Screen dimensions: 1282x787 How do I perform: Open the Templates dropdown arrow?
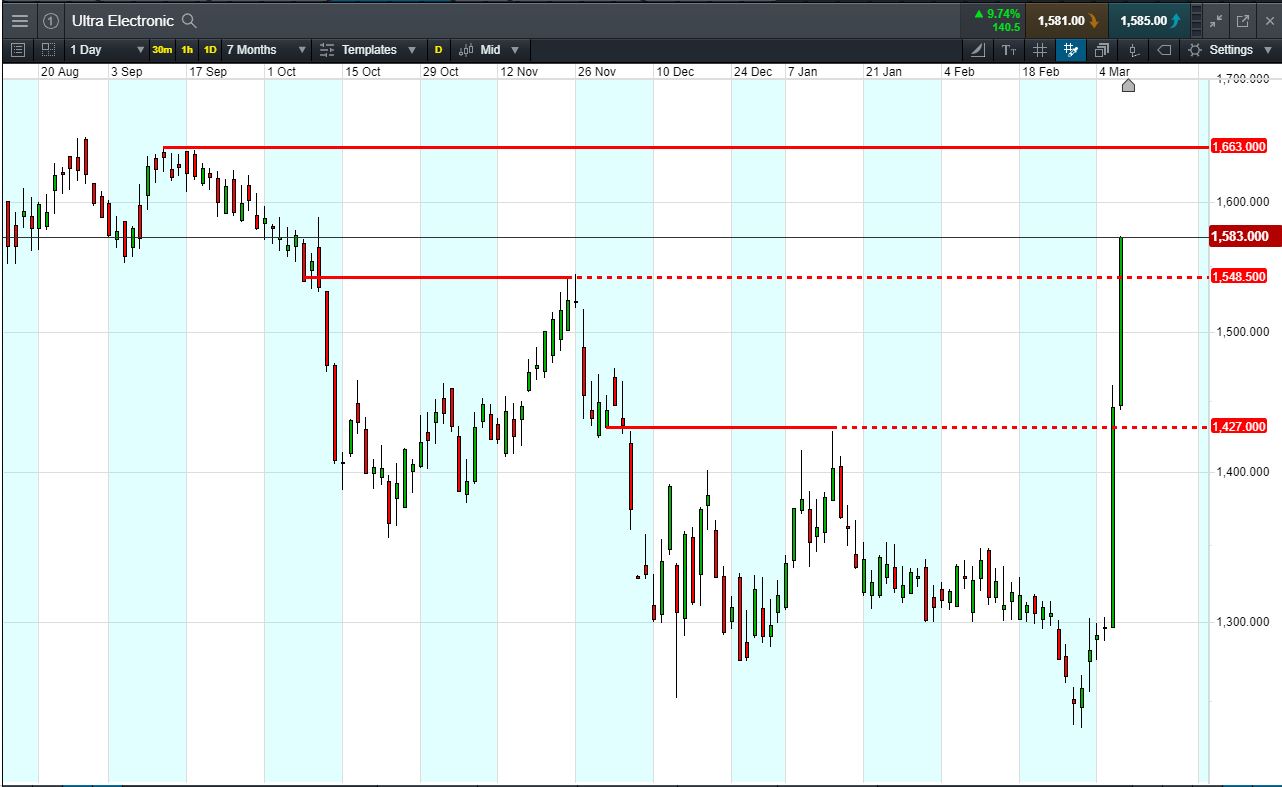(x=412, y=49)
